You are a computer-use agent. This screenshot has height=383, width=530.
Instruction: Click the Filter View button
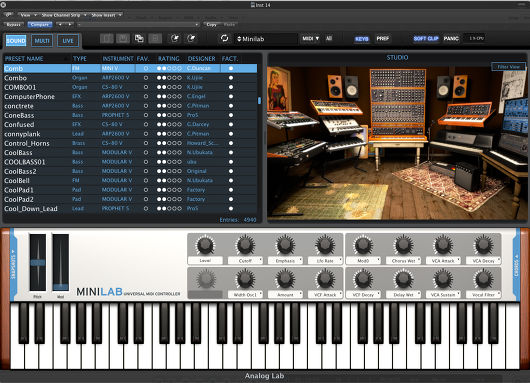coord(508,67)
